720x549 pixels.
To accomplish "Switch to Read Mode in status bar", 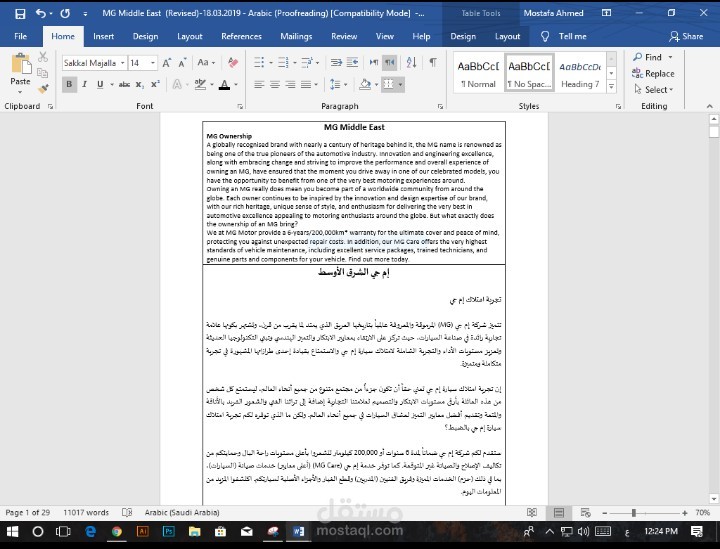I will coord(532,512).
